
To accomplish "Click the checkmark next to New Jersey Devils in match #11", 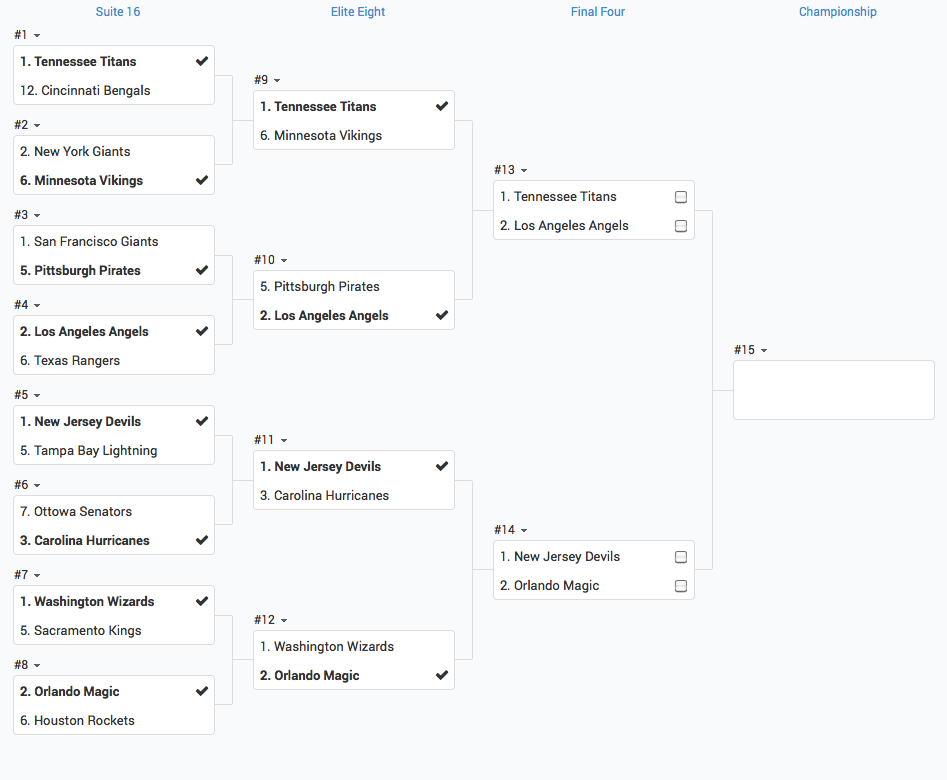I will click(x=442, y=466).
